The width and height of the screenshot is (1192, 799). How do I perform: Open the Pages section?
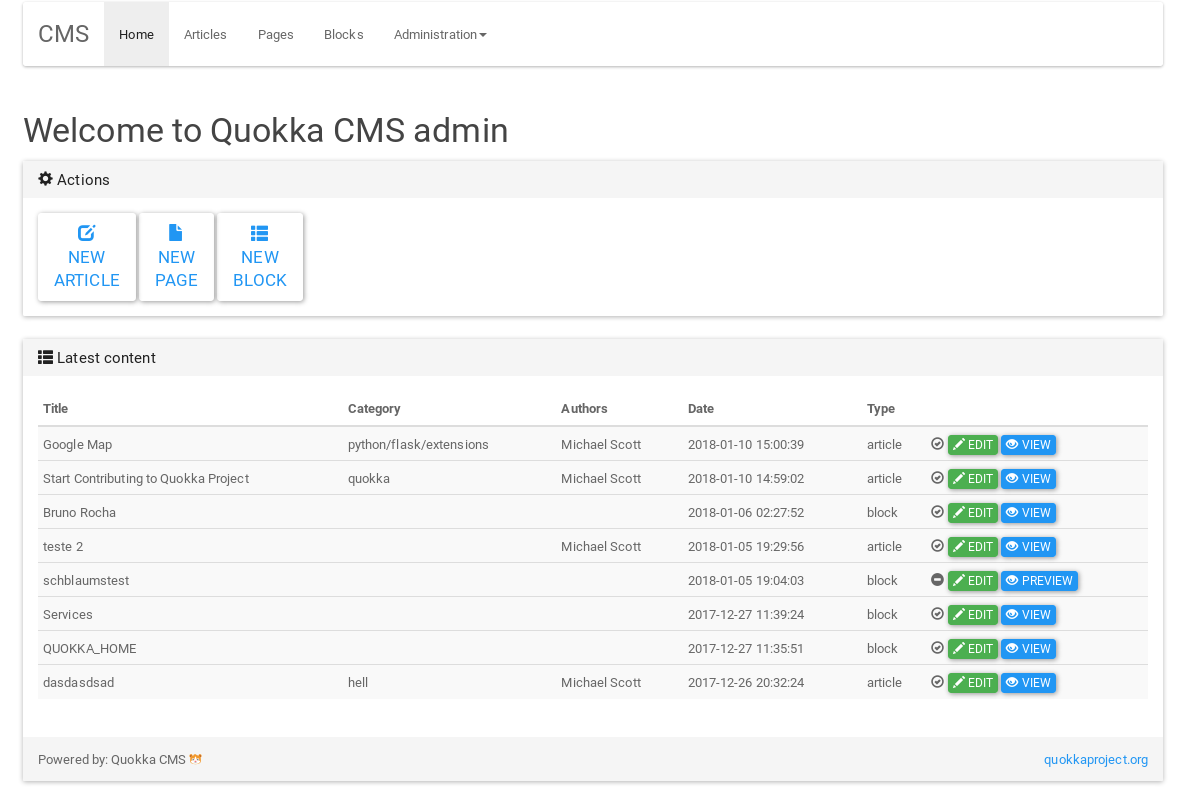pyautogui.click(x=275, y=34)
